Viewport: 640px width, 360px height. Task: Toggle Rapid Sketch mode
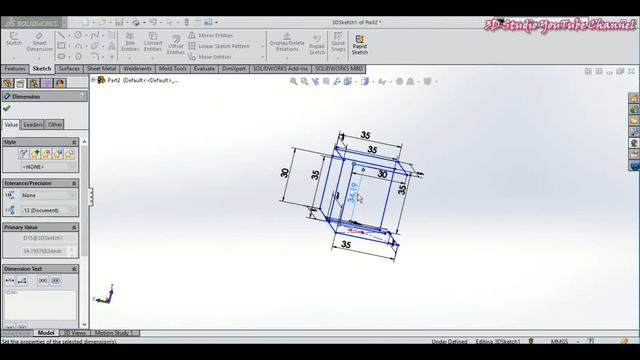pos(360,45)
